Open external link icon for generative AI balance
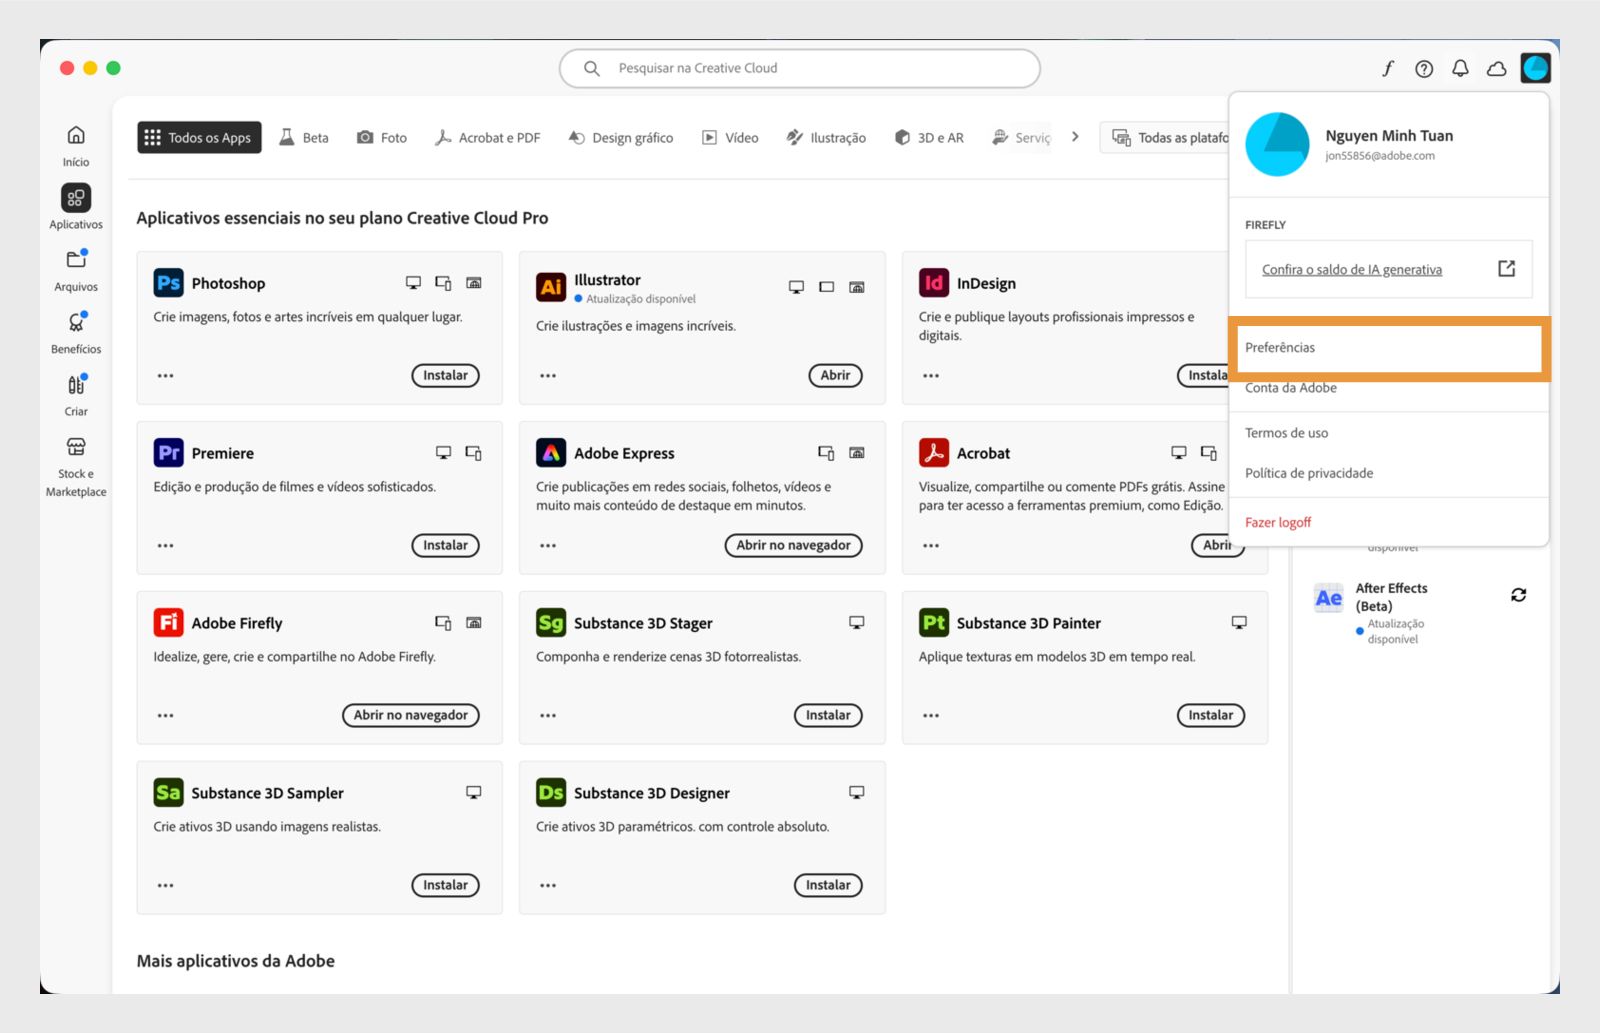Viewport: 1600px width, 1034px height. tap(1506, 268)
